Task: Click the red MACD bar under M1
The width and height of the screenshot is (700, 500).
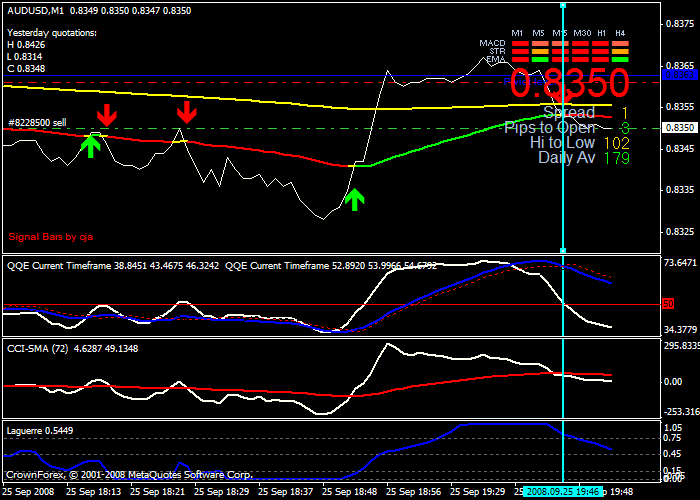Action: point(518,44)
